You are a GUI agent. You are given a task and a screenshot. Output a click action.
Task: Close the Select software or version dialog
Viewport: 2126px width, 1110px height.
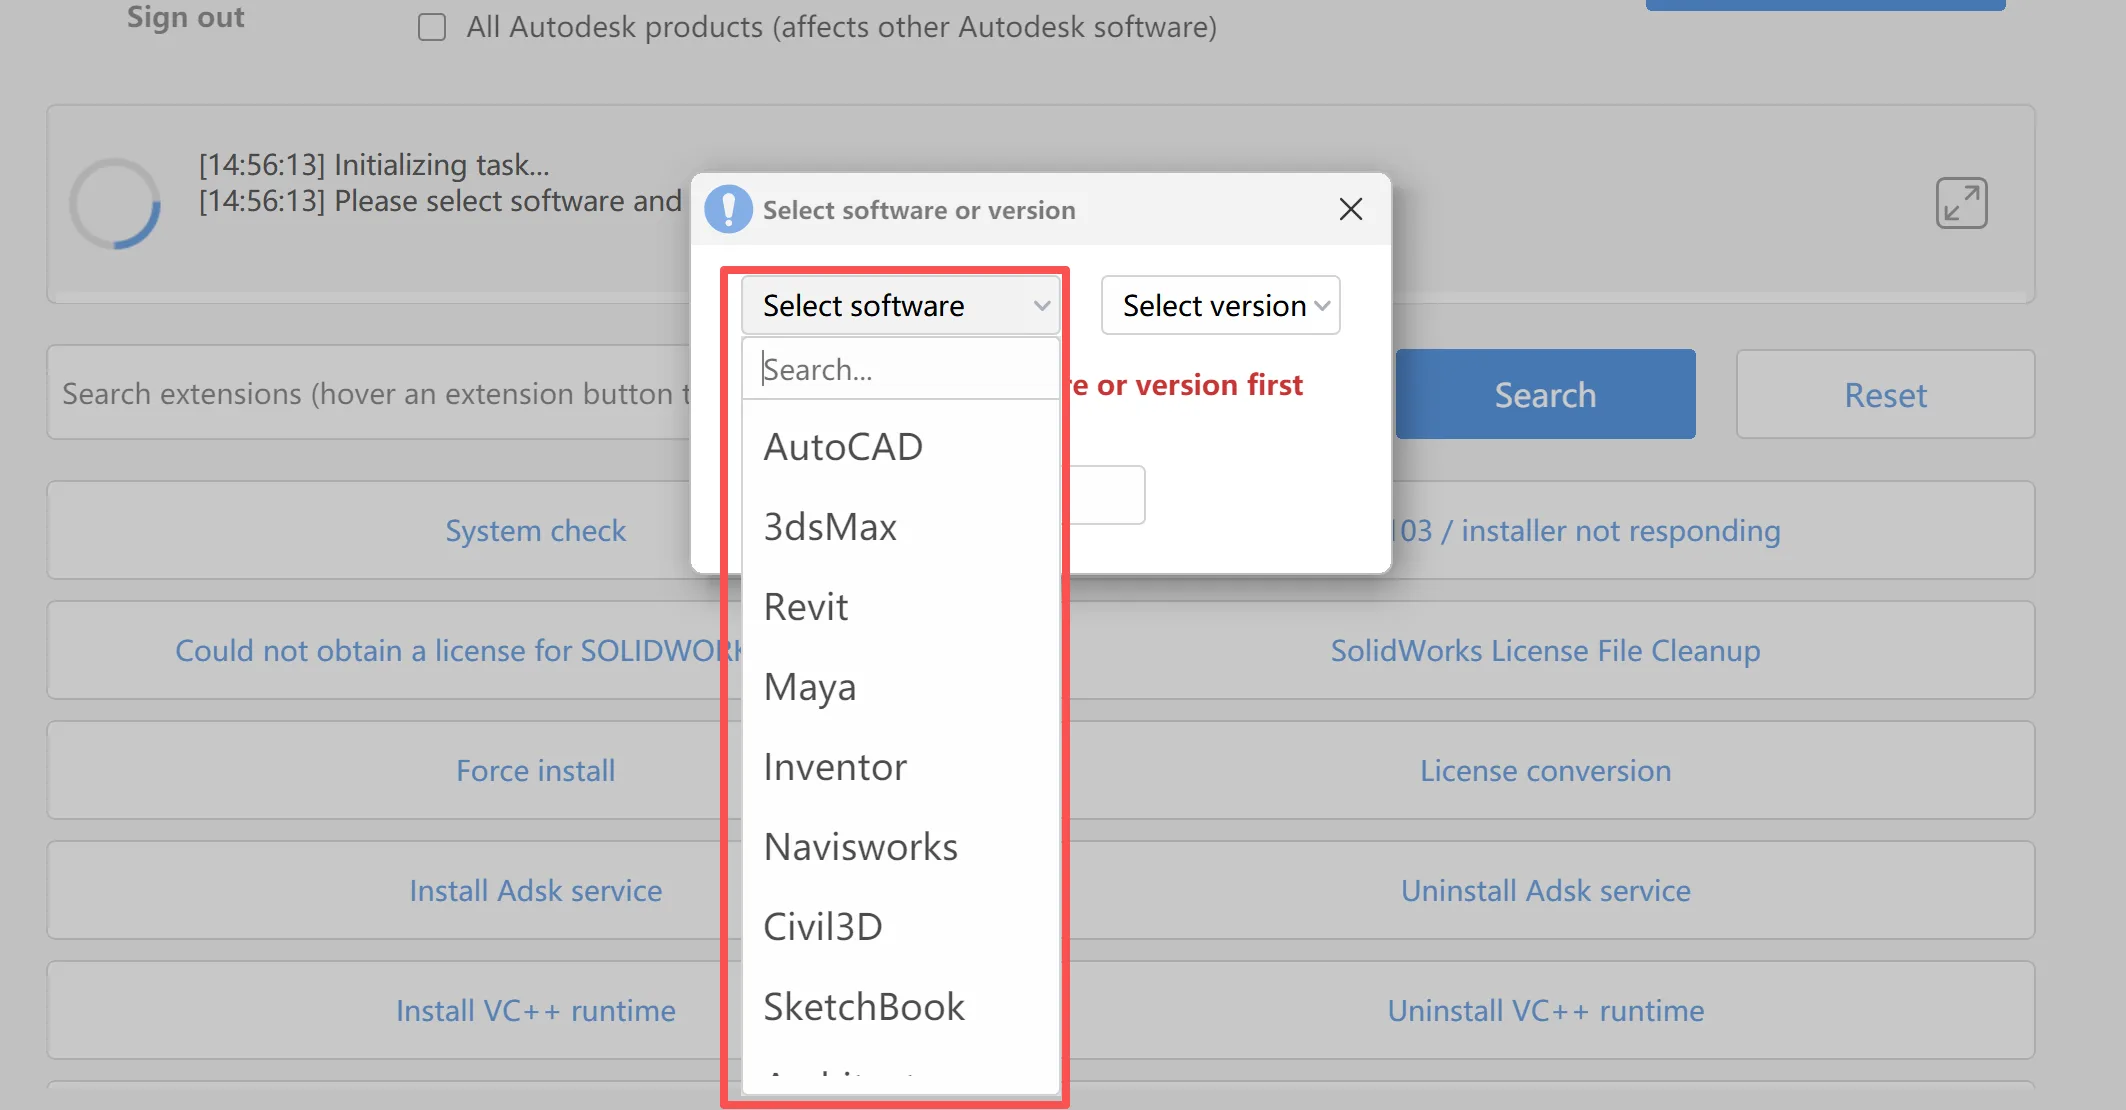1350,210
